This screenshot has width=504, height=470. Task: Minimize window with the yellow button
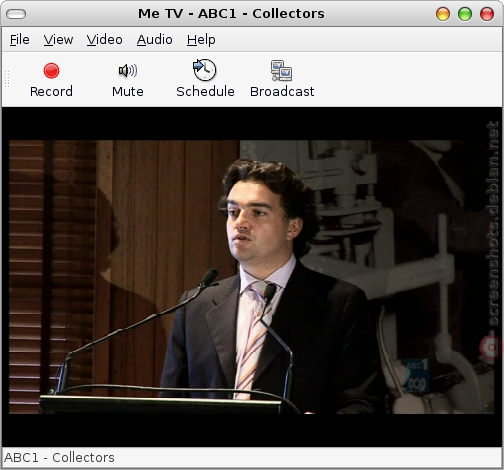[x=443, y=14]
